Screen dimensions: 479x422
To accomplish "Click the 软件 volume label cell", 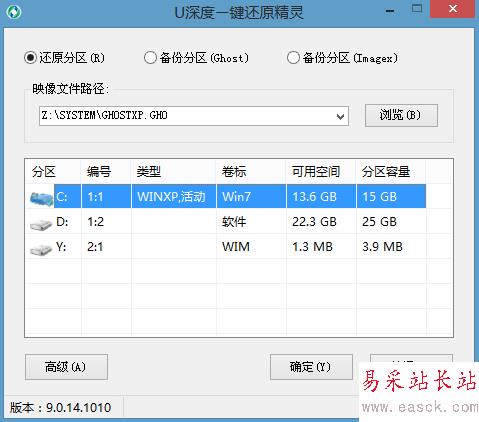I will click(x=251, y=222).
